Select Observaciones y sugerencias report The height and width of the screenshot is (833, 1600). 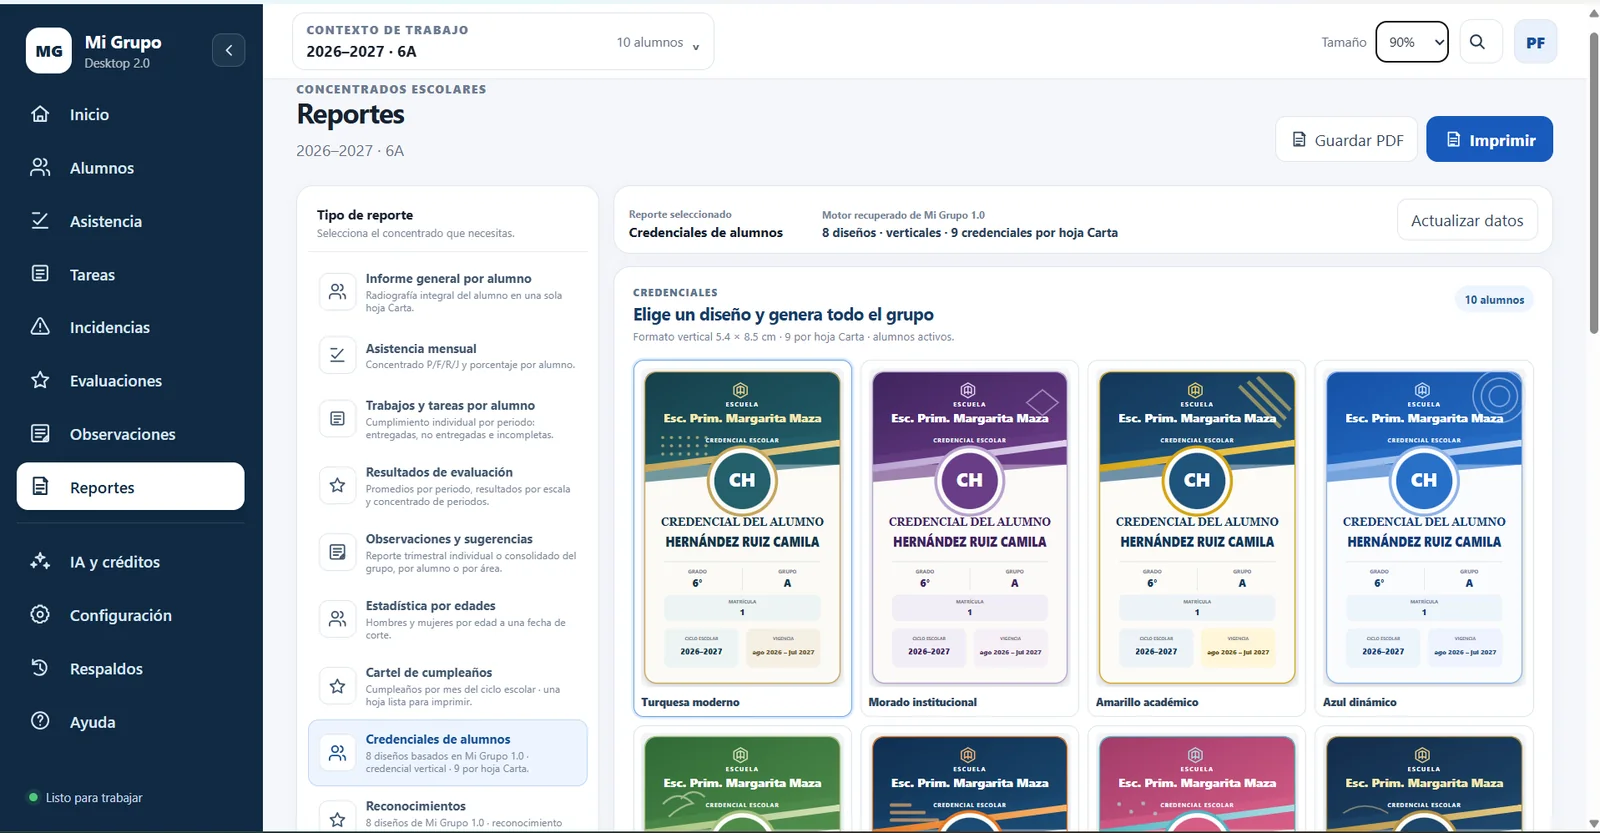coord(448,553)
